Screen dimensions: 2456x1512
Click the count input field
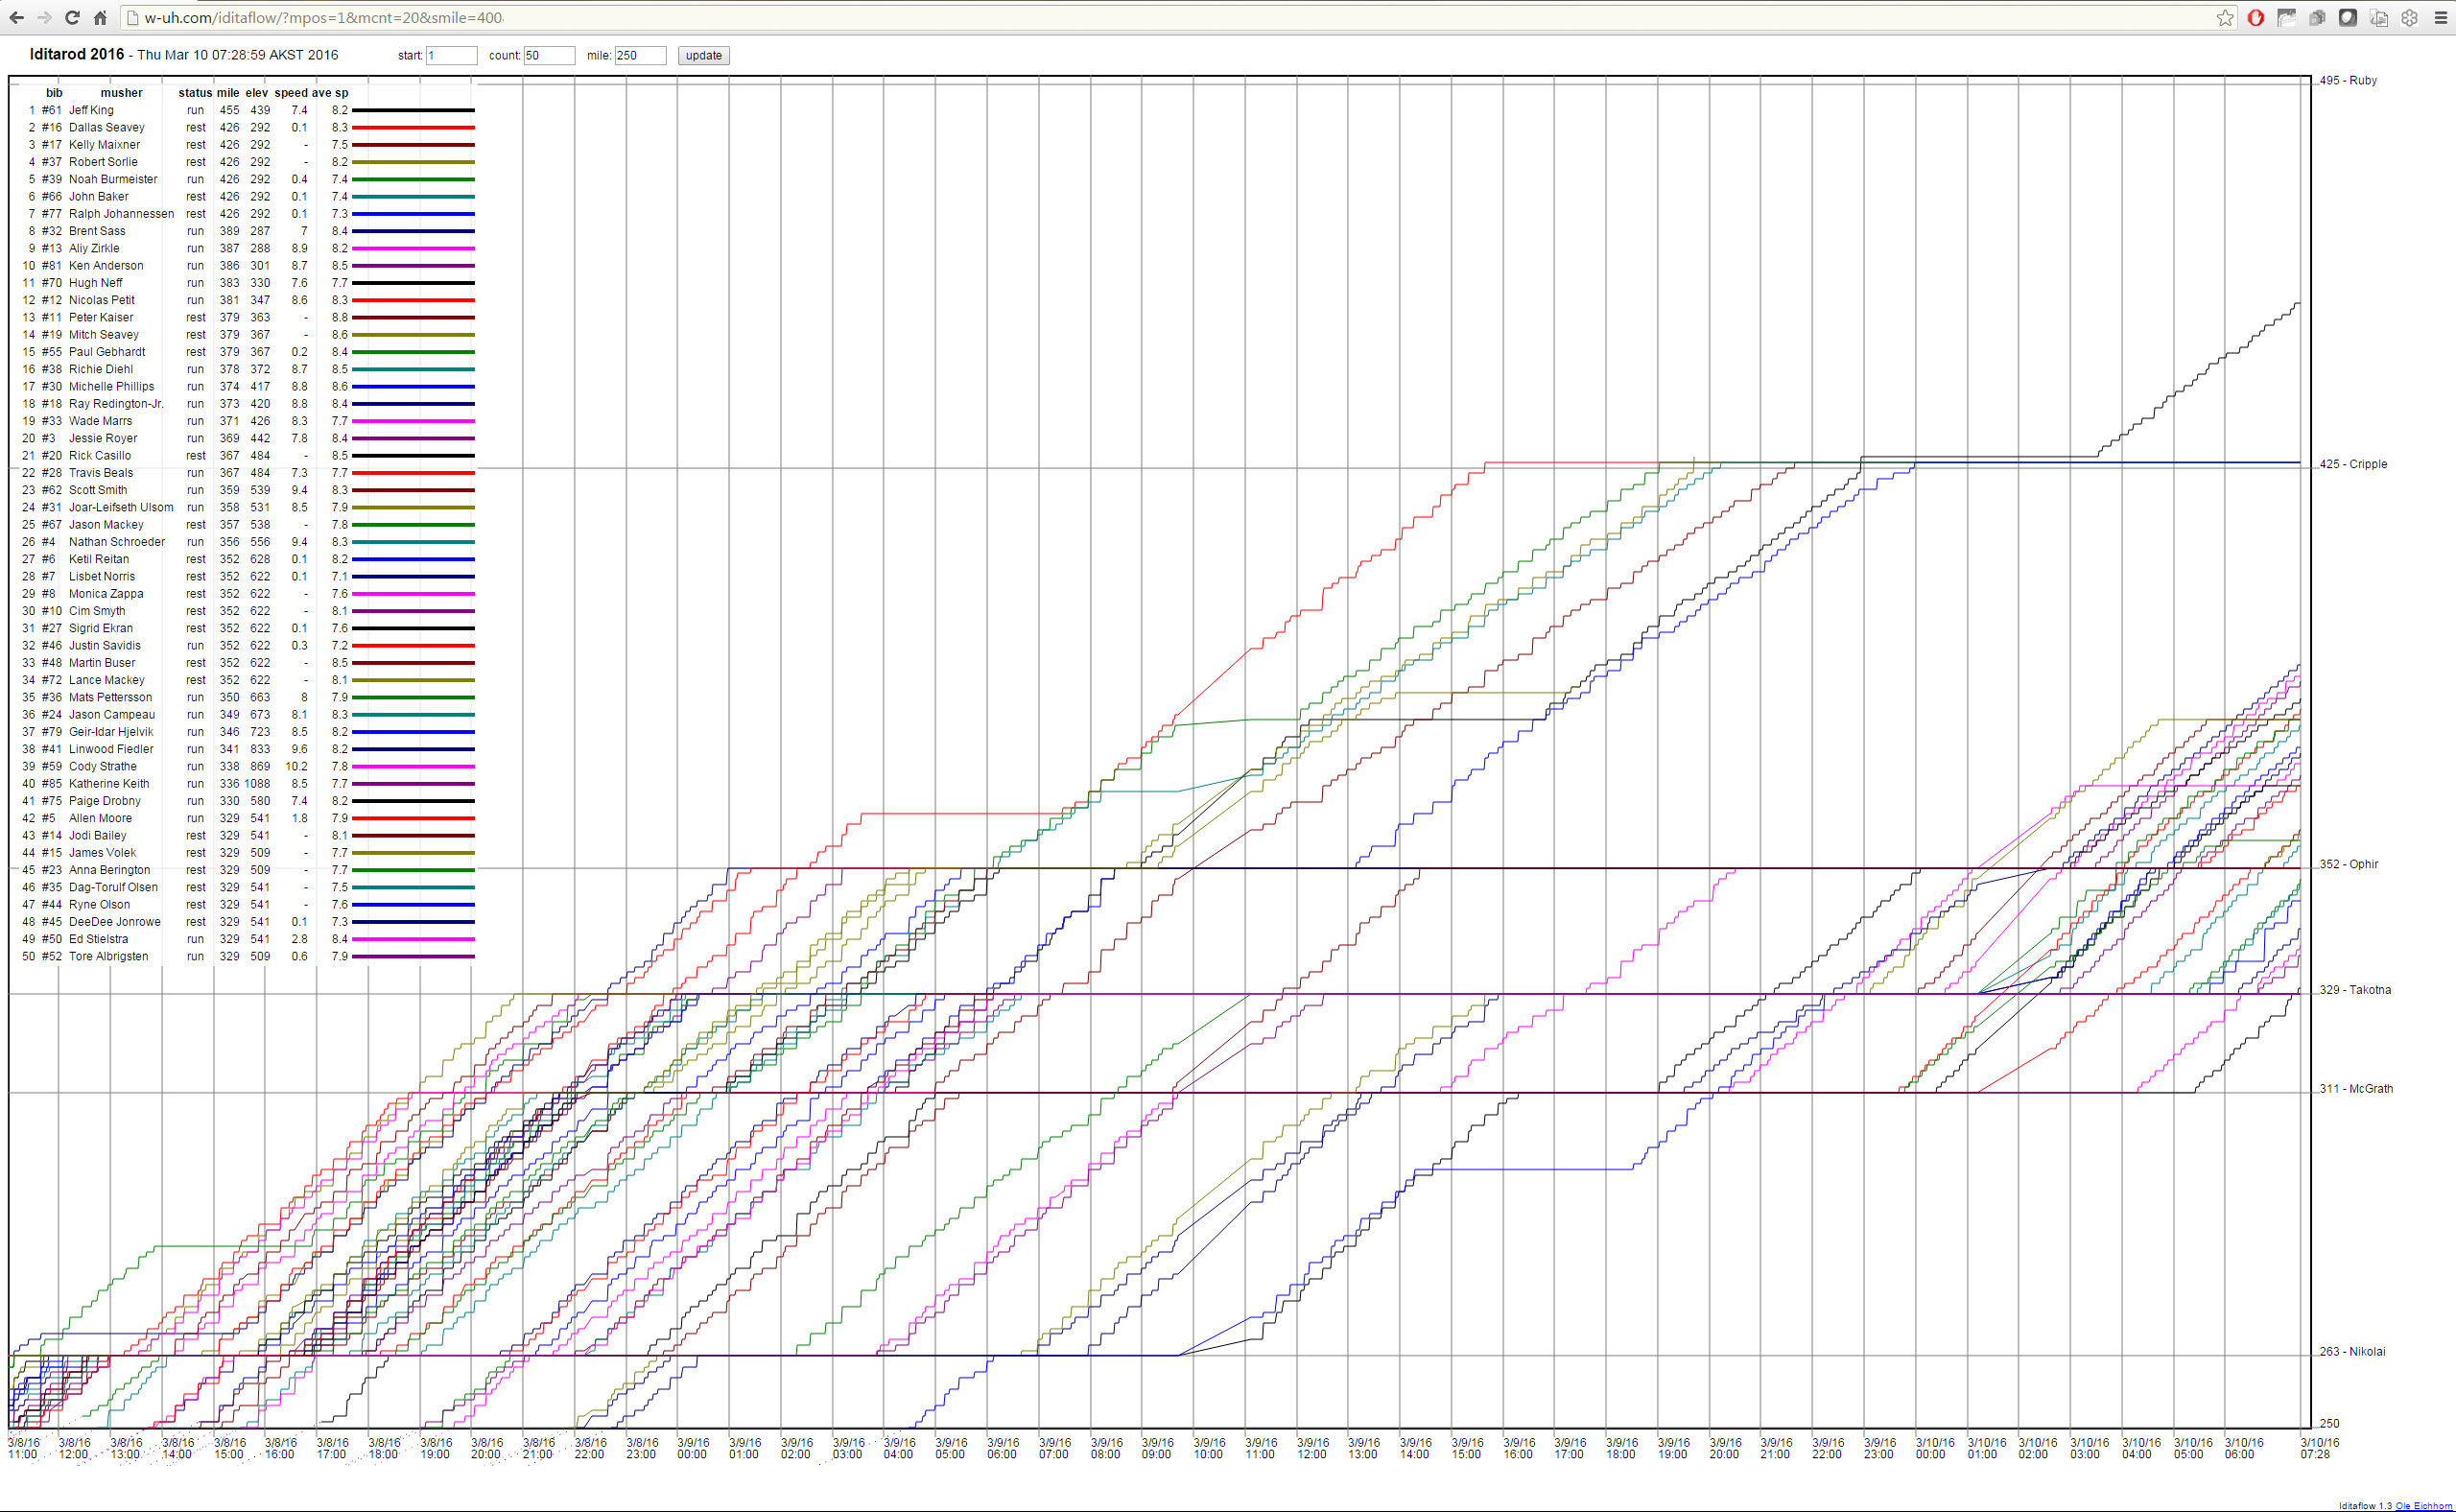click(549, 55)
